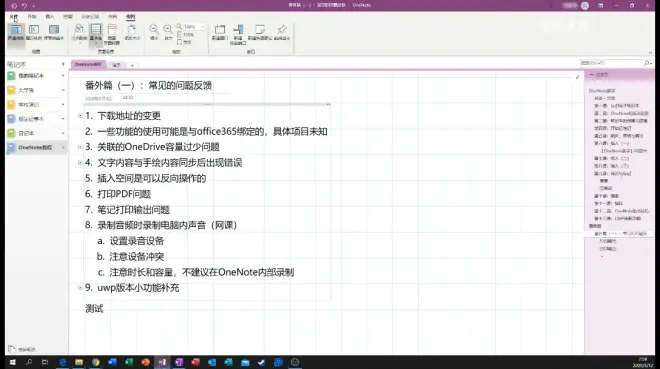Click the New Window icon

tap(220, 32)
